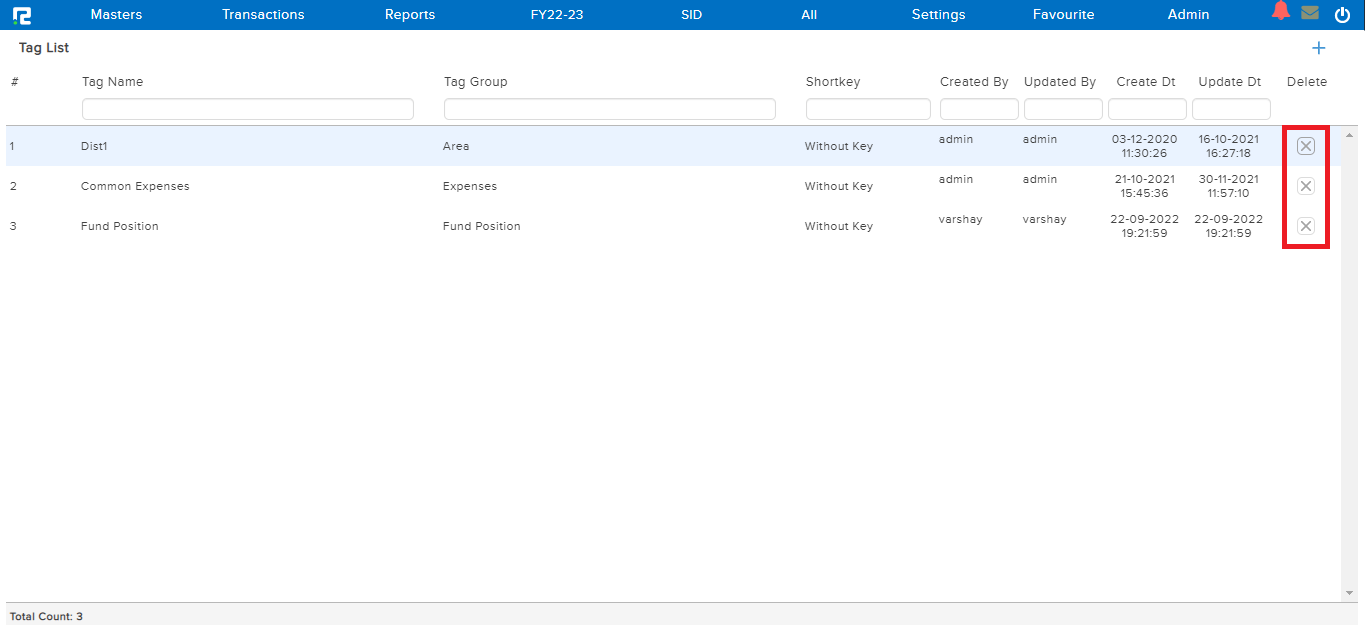Viewport: 1365px width, 625px height.
Task: Open the Favourite menu
Action: pos(1063,15)
